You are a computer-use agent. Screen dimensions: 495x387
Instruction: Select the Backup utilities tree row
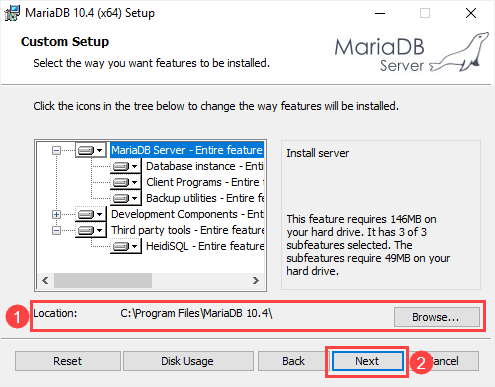205,198
